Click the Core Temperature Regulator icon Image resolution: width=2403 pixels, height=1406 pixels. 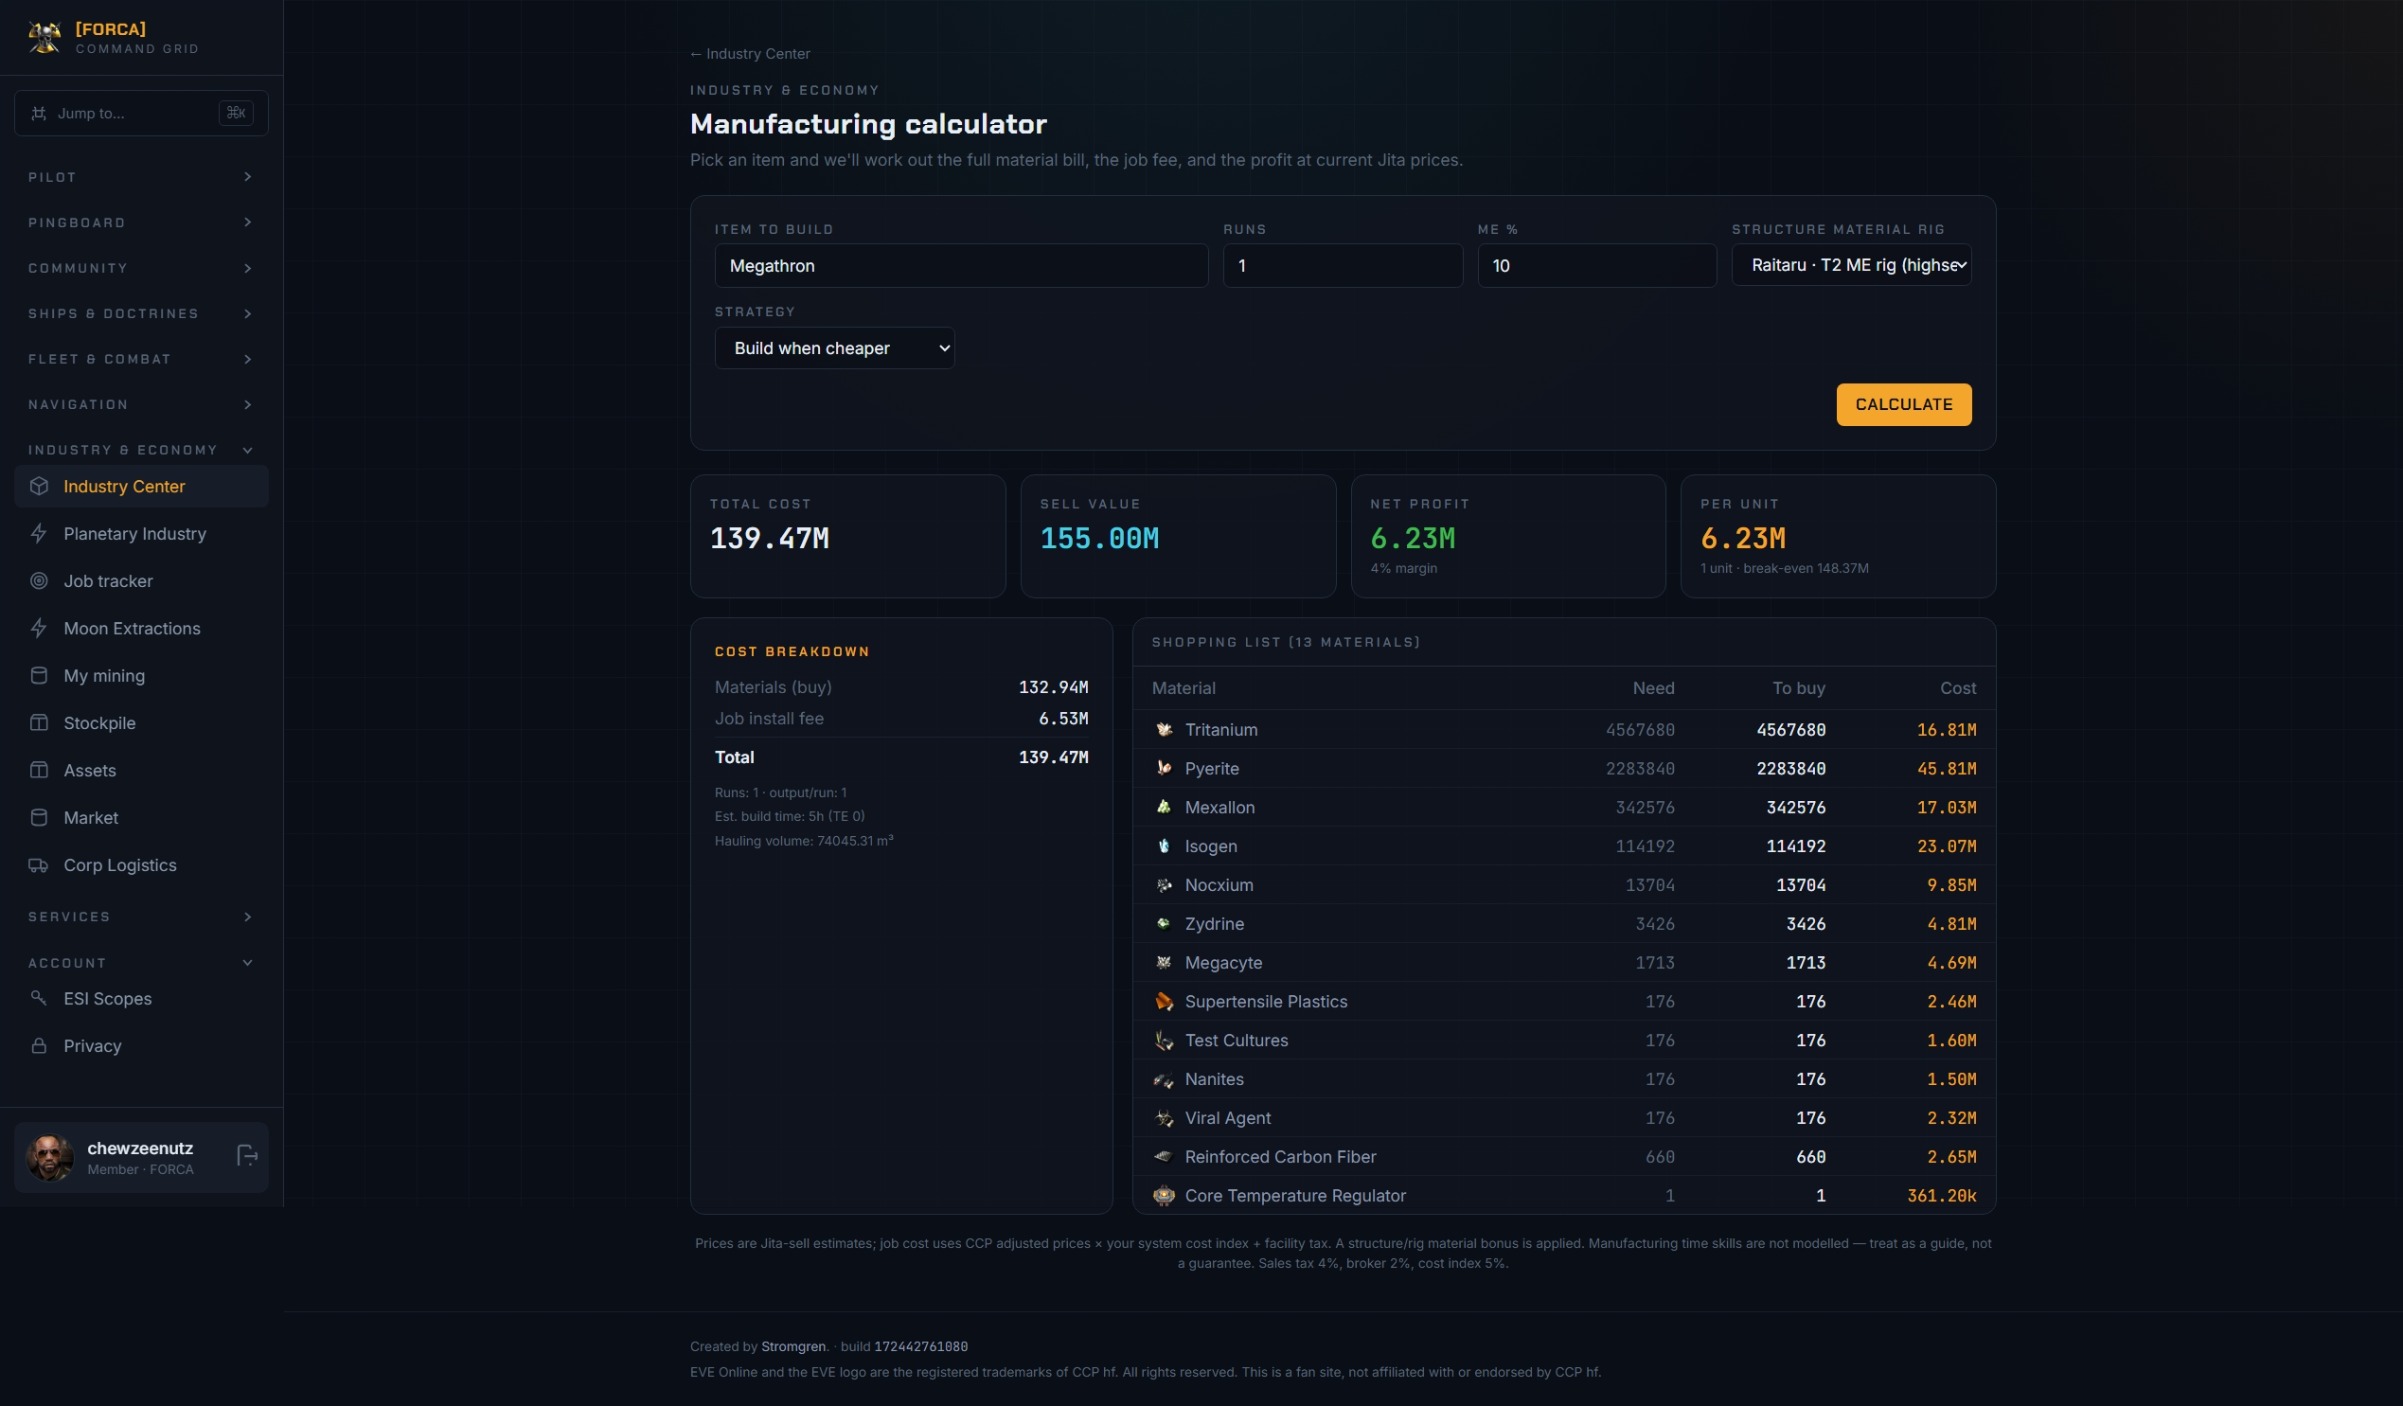click(1164, 1195)
